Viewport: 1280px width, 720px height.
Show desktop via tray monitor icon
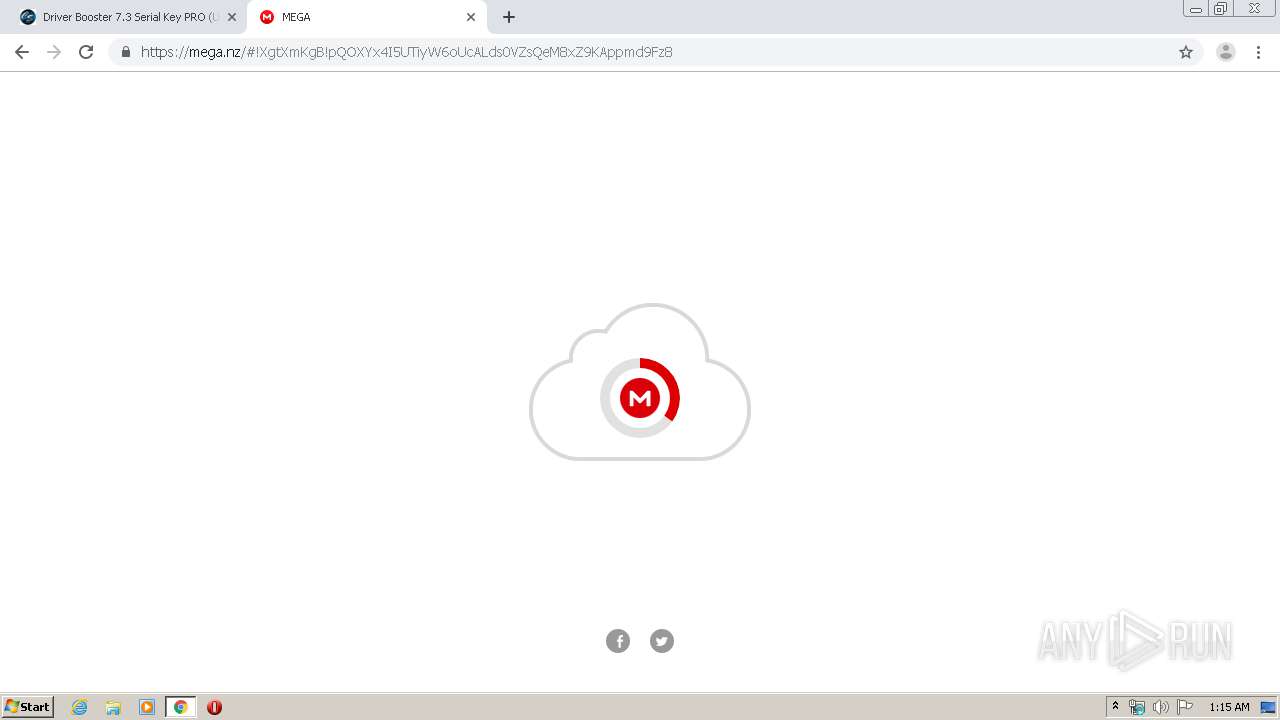tap(1268, 707)
